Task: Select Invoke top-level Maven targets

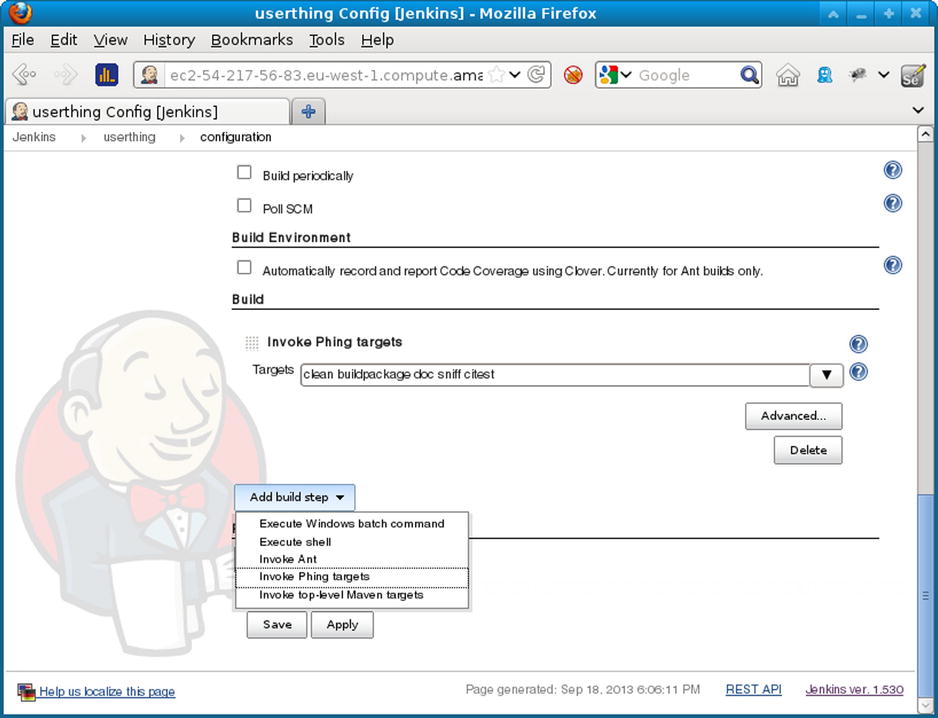Action: pos(352,595)
